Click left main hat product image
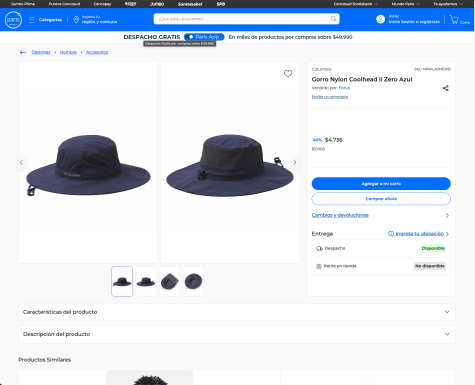 pyautogui.click(x=88, y=163)
